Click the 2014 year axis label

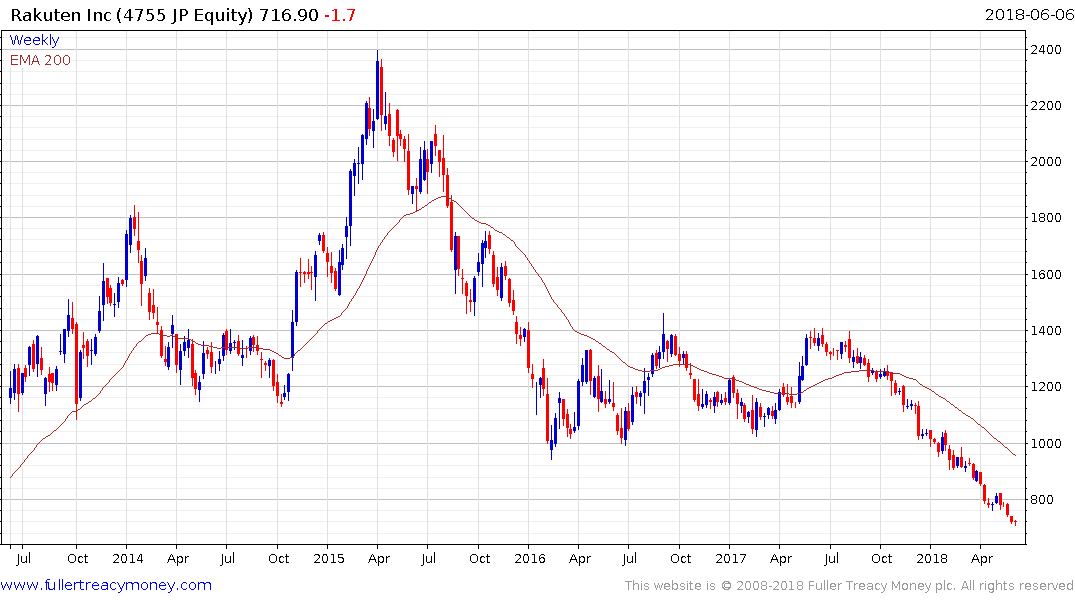(128, 558)
